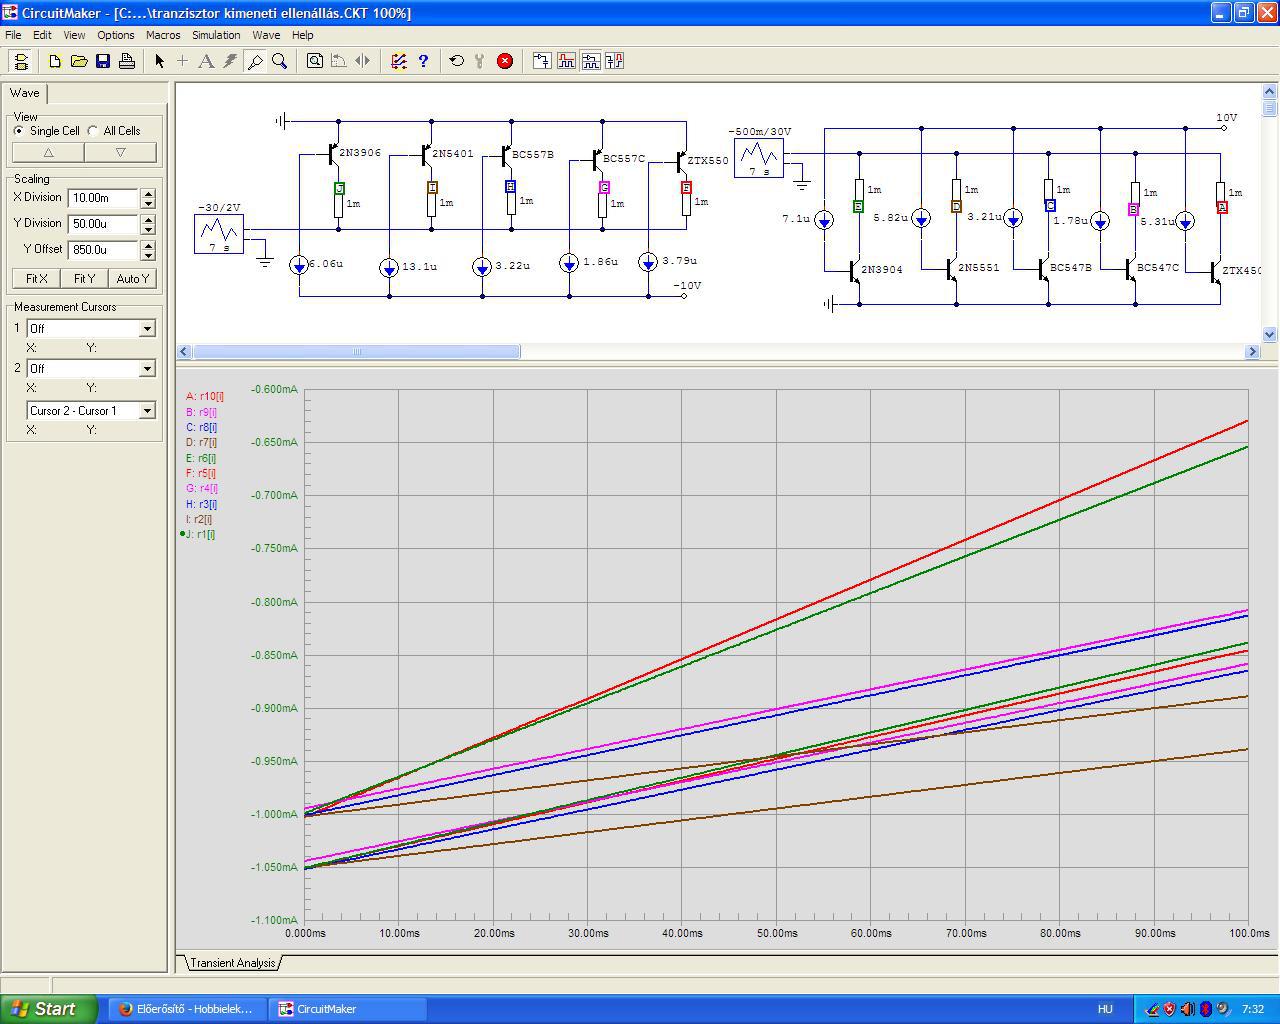This screenshot has width=1280, height=1024.
Task: Click the fit-circuit-to-window icon
Action: click(x=315, y=61)
